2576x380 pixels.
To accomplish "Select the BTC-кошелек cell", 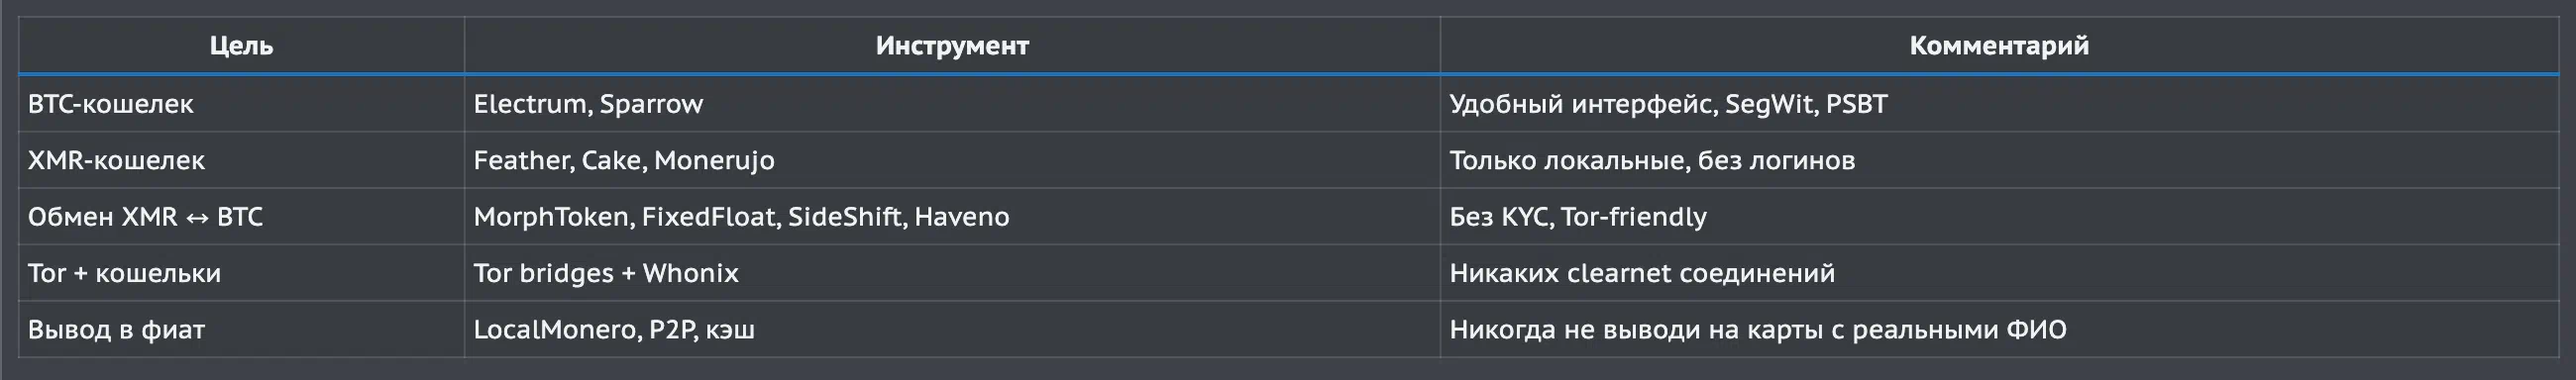I will (241, 104).
